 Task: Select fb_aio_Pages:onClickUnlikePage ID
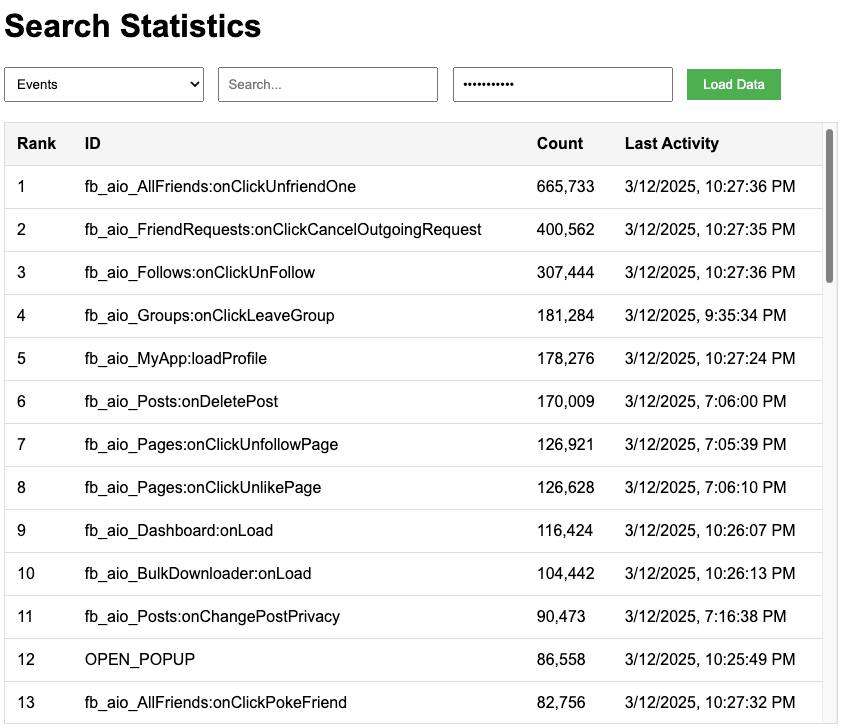203,488
